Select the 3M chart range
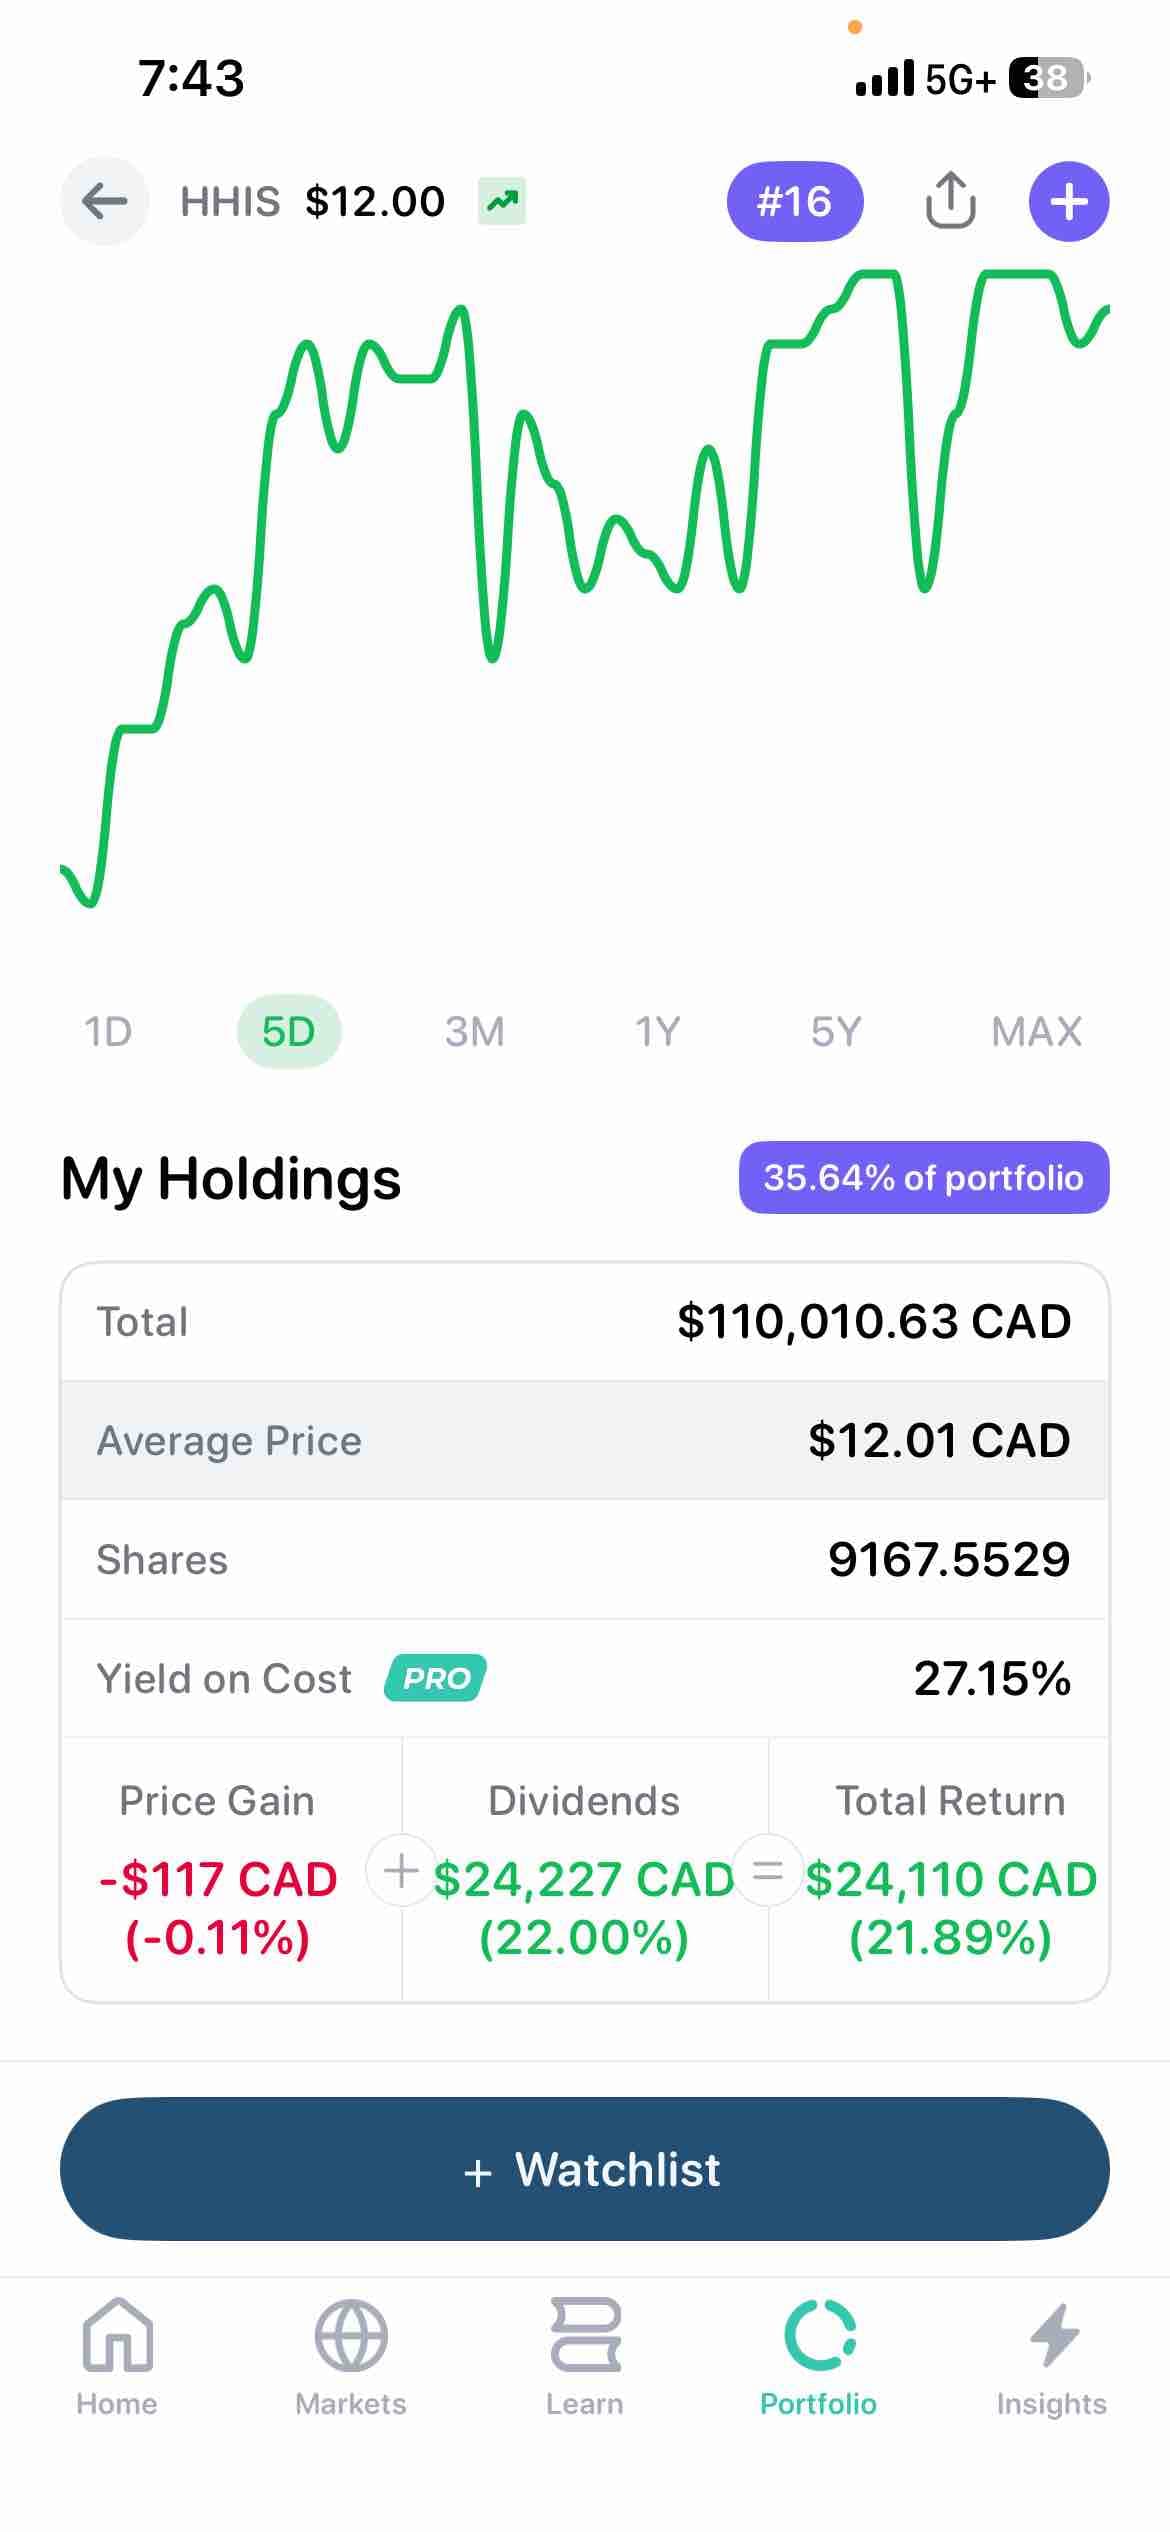Viewport: 1170px width, 2532px height. [474, 1031]
